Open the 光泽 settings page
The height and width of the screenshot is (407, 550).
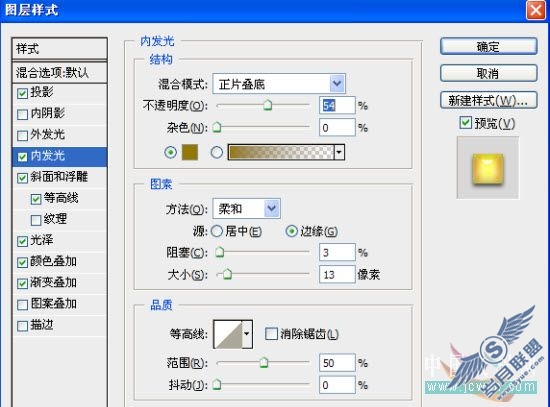tap(42, 240)
